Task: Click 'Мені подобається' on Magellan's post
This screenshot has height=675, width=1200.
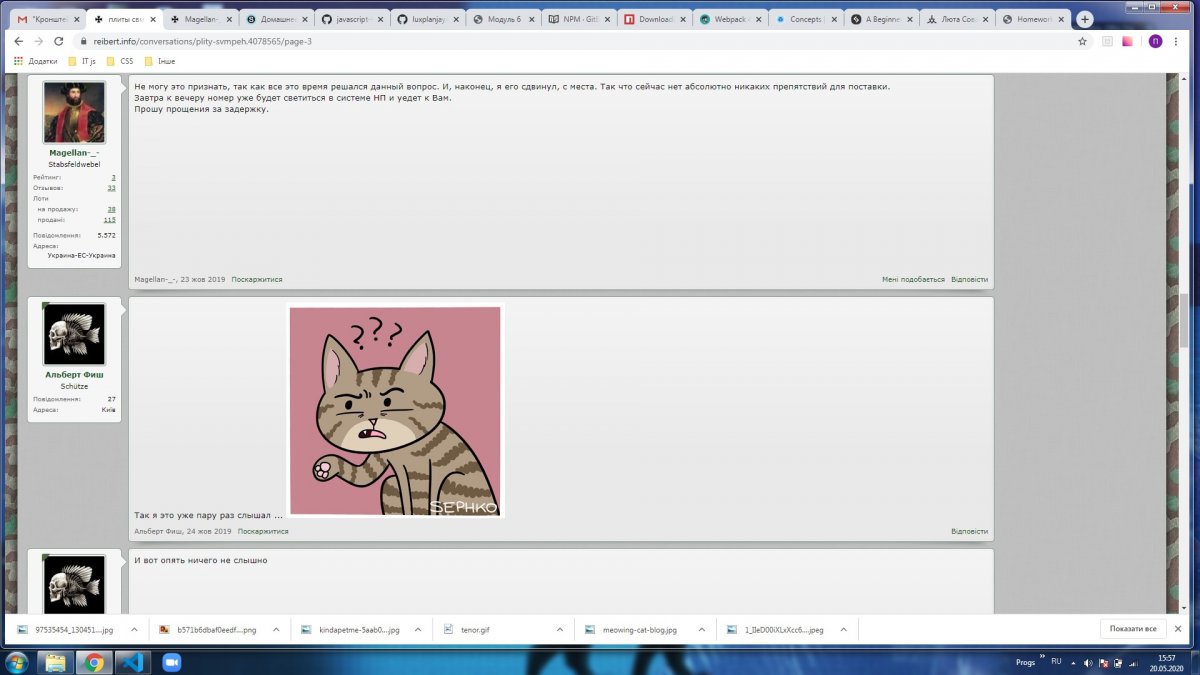Action: click(912, 280)
